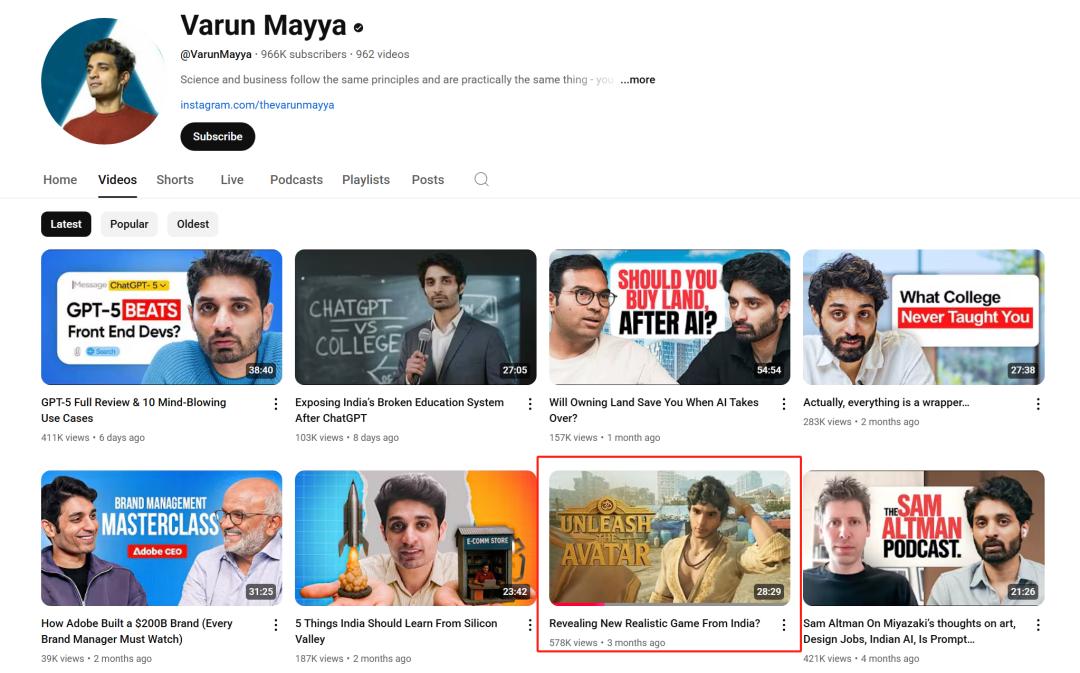Expand channel description with ...more
This screenshot has width=1080, height=673.
click(638, 80)
